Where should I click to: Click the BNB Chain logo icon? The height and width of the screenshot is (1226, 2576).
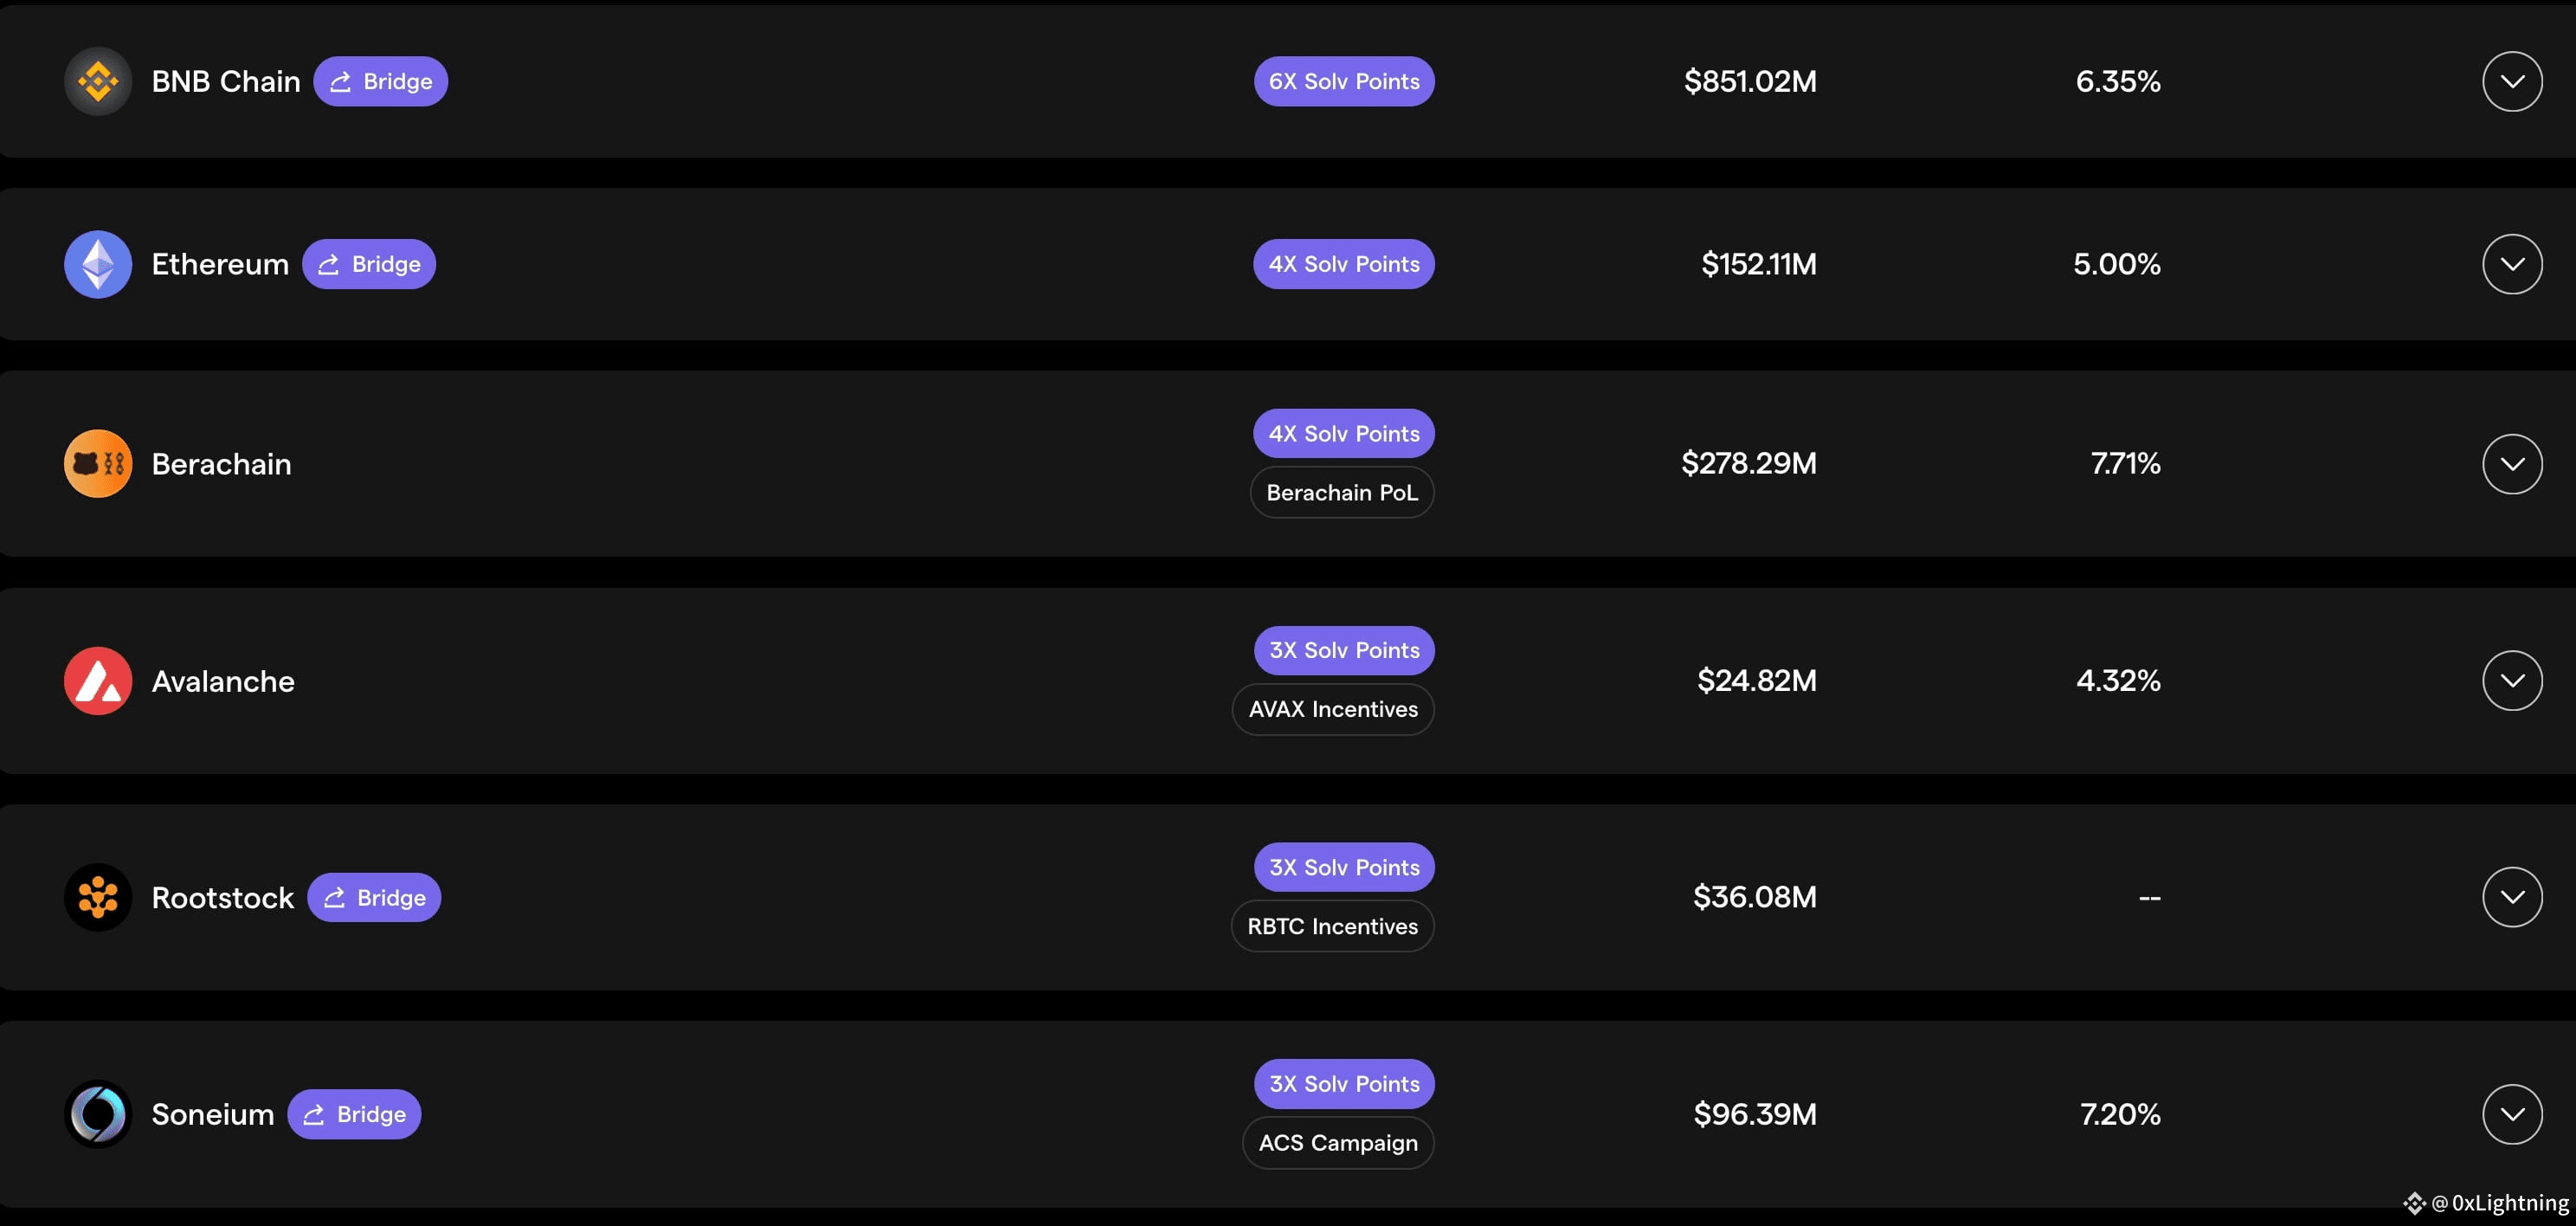(x=98, y=81)
